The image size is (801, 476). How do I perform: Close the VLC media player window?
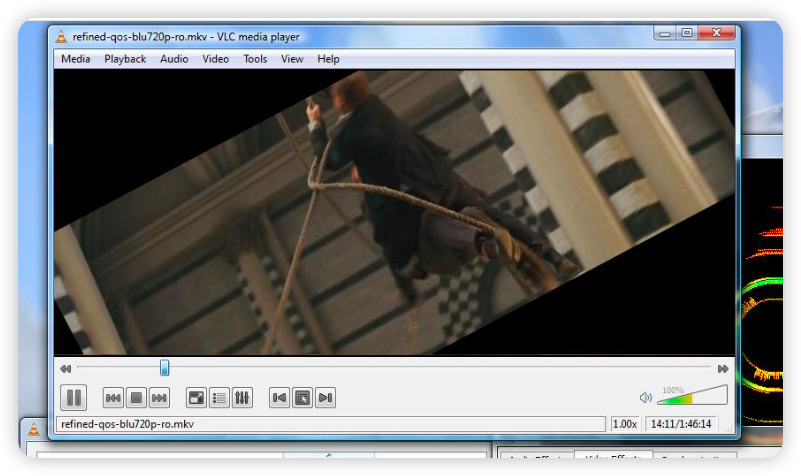point(717,33)
